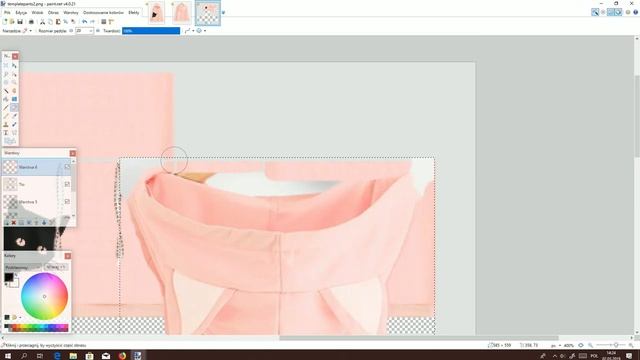
Task: Select the Magic Wand tool
Action: click(x=6, y=91)
